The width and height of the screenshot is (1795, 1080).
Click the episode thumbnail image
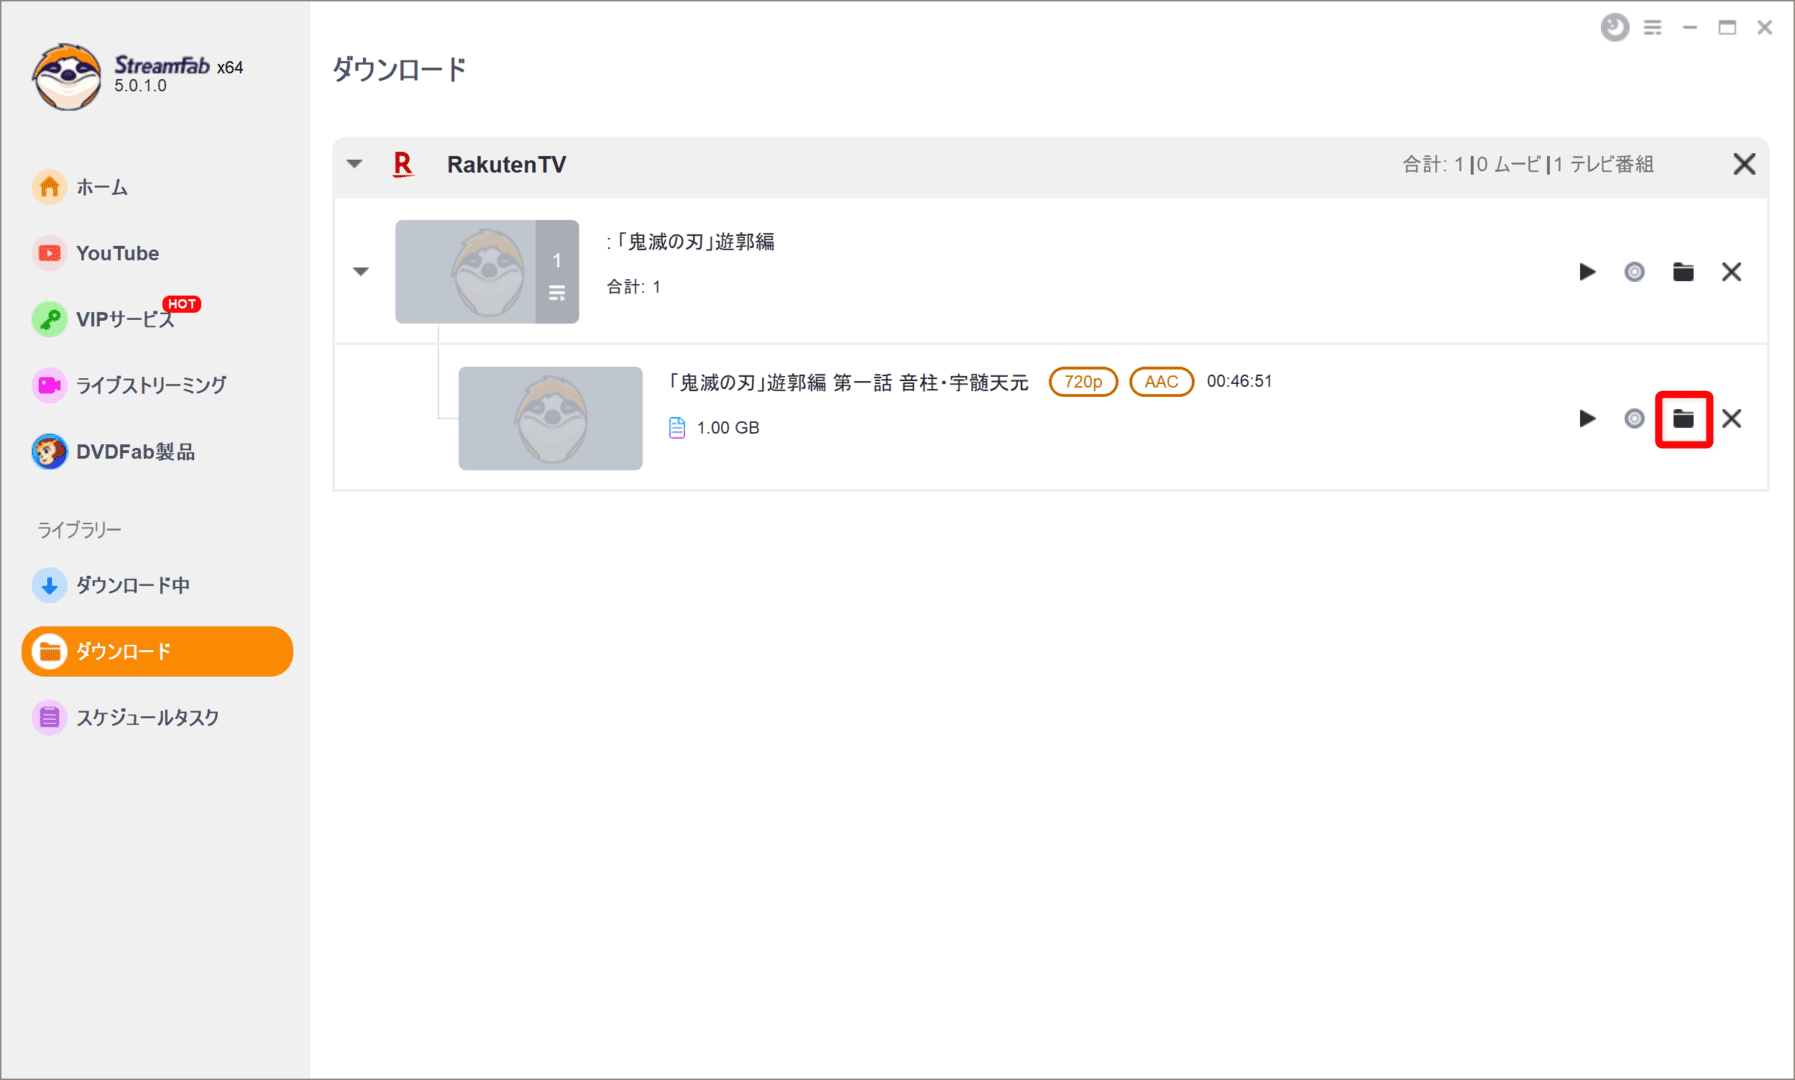(550, 418)
